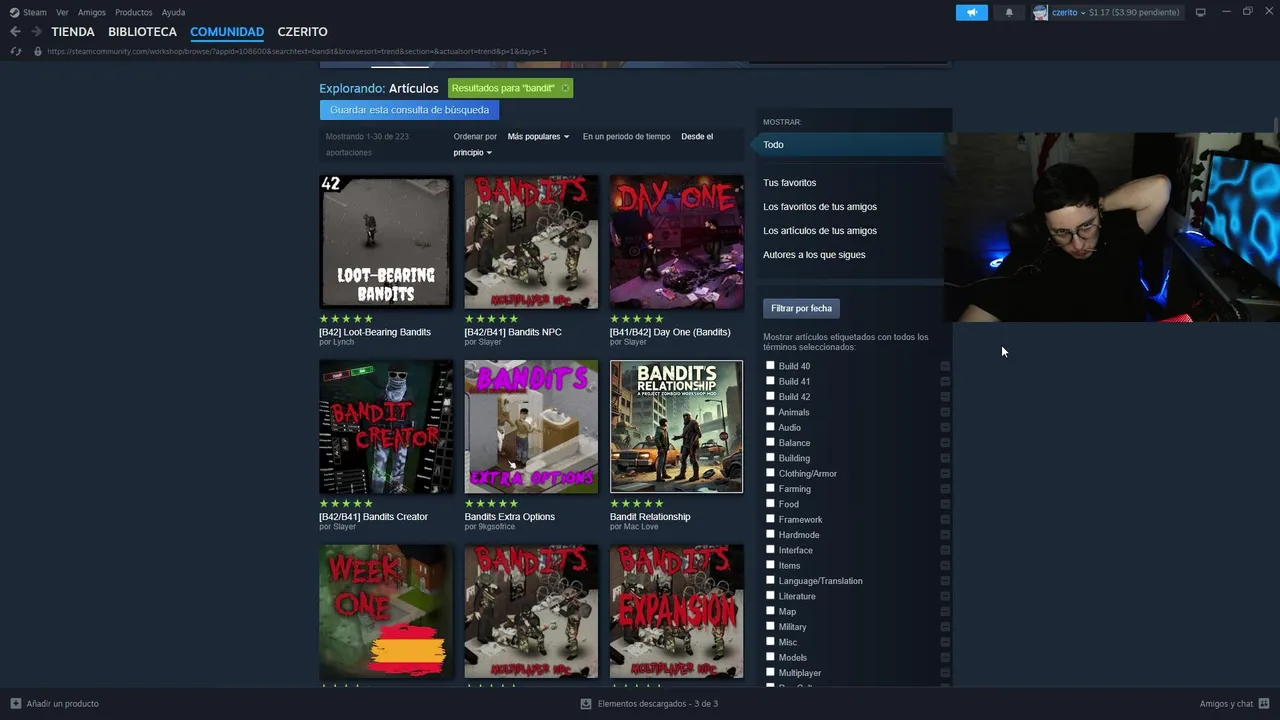This screenshot has height=720, width=1280.
Task: Show Autores a los que sigues
Action: coord(814,255)
